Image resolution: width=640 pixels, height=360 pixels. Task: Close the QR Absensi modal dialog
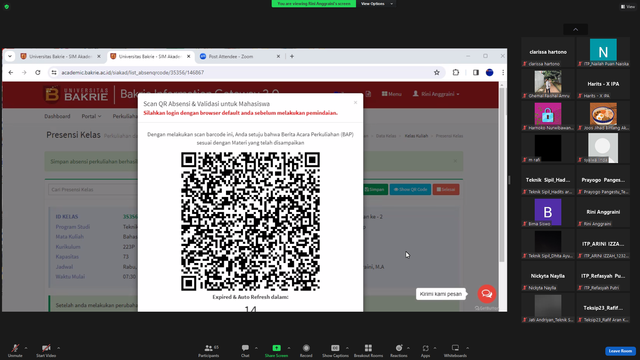pos(355,102)
